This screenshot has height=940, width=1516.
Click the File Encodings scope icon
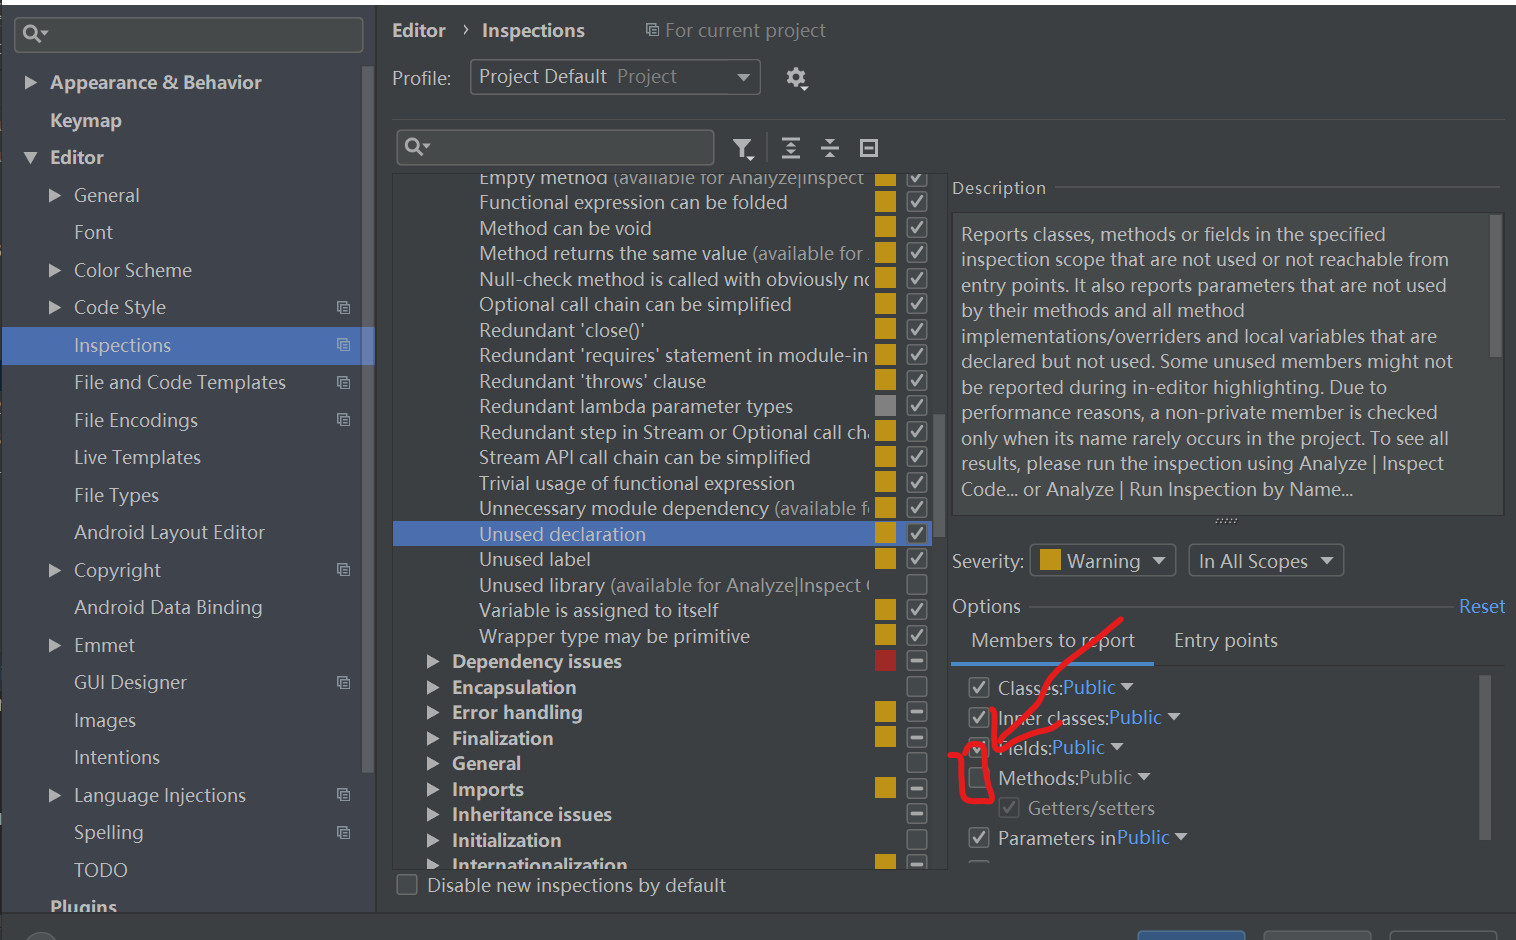coord(343,420)
